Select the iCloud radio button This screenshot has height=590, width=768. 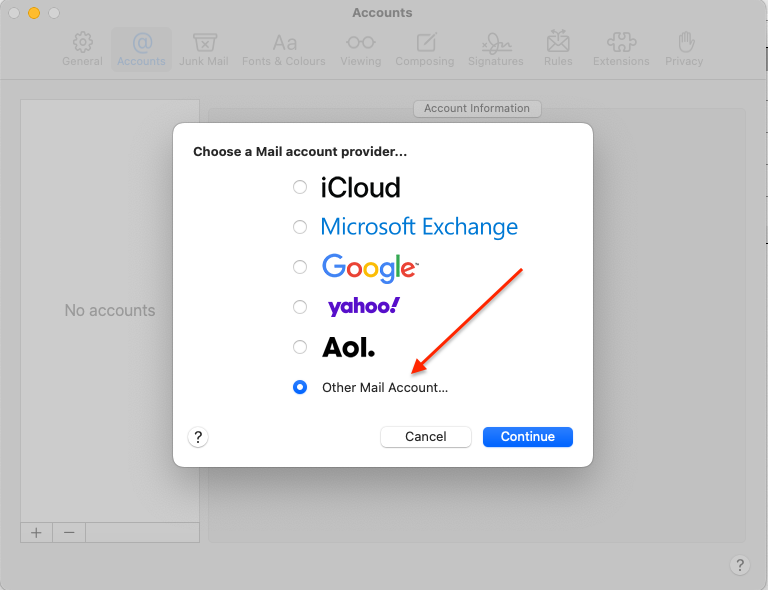[300, 187]
